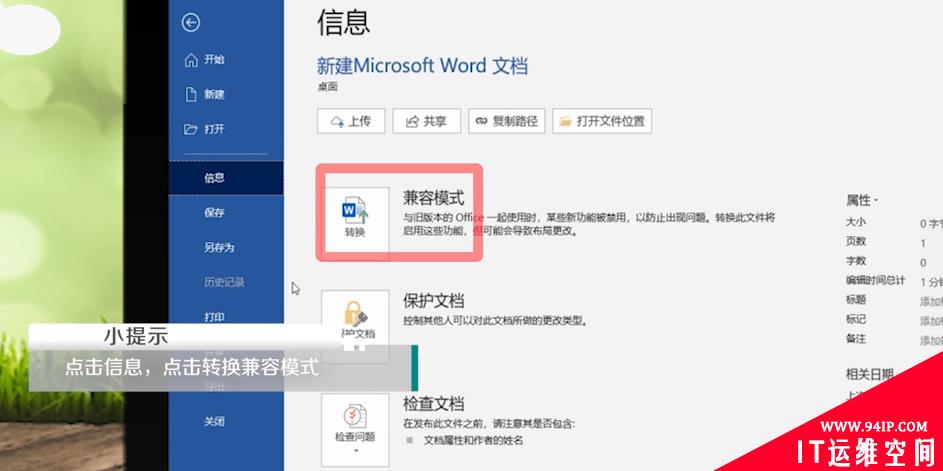
Task: Click the 保护文档 heading
Action: [433, 301]
